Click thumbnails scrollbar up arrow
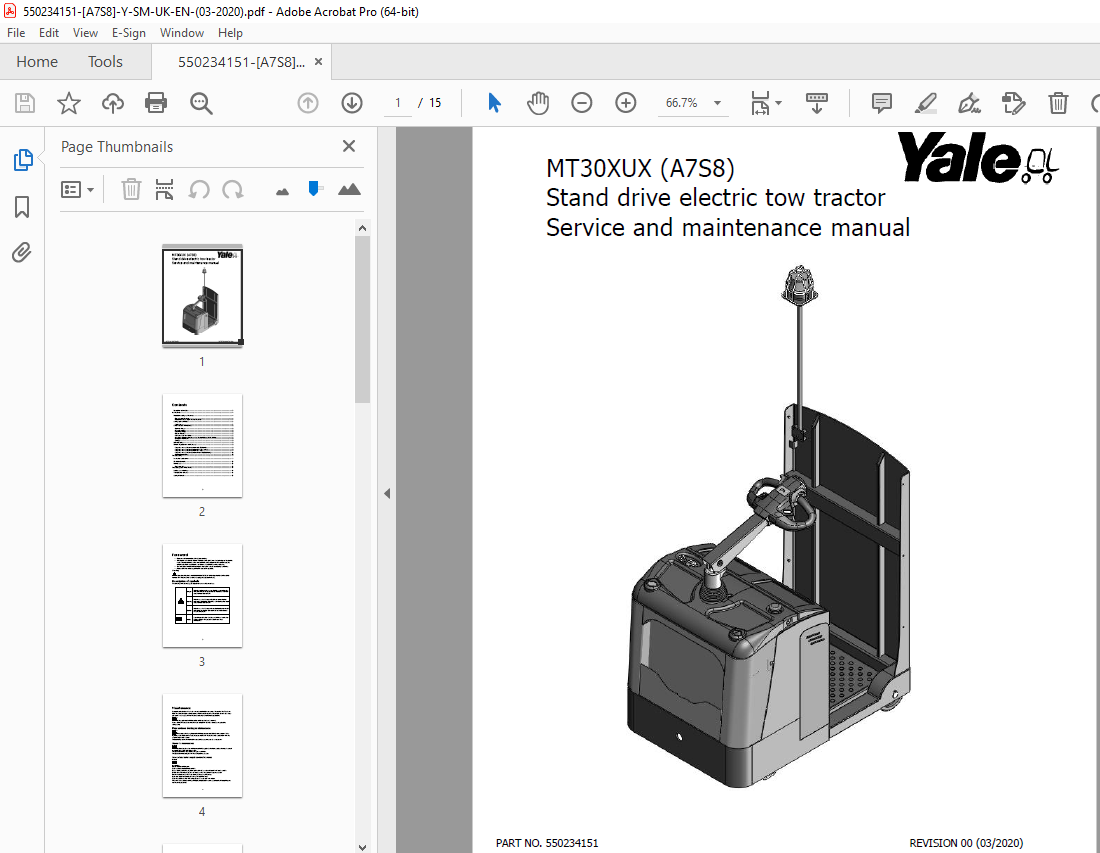This screenshot has width=1100, height=853. tap(362, 228)
